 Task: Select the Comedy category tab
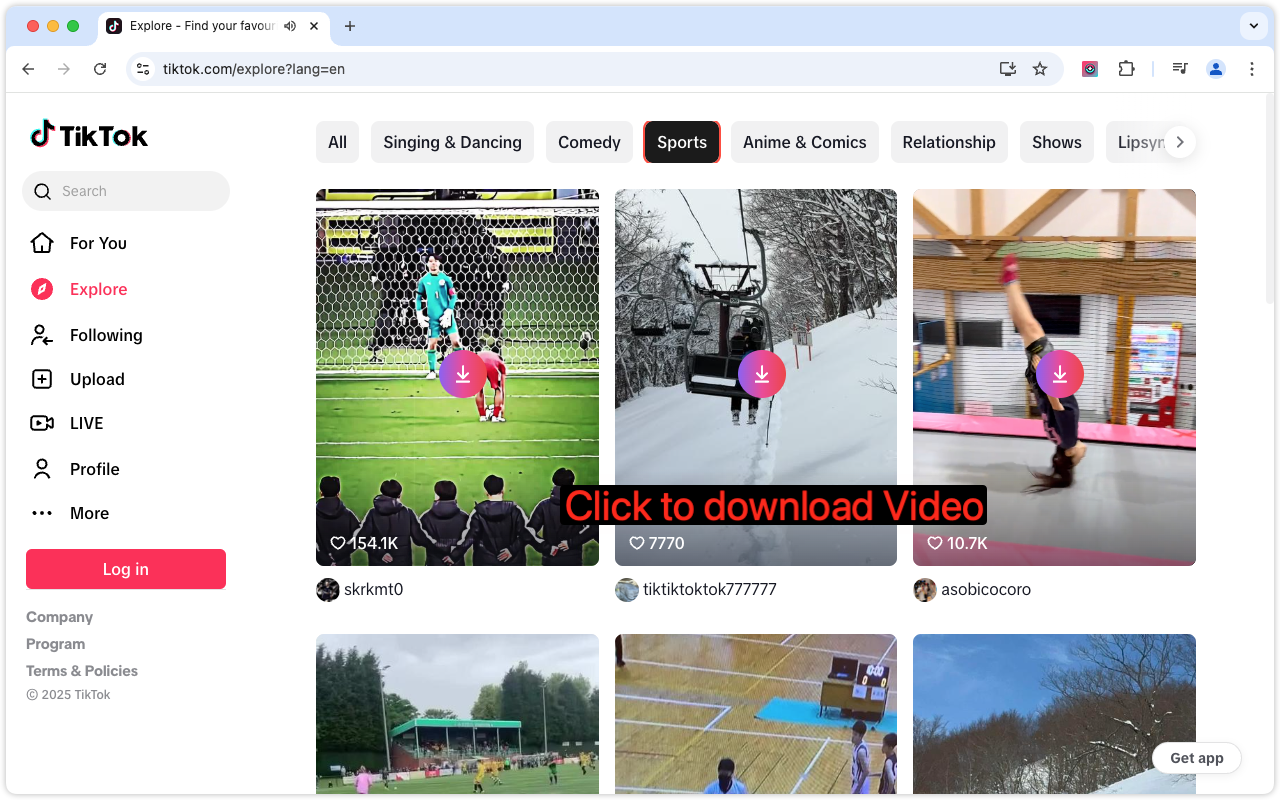point(589,141)
